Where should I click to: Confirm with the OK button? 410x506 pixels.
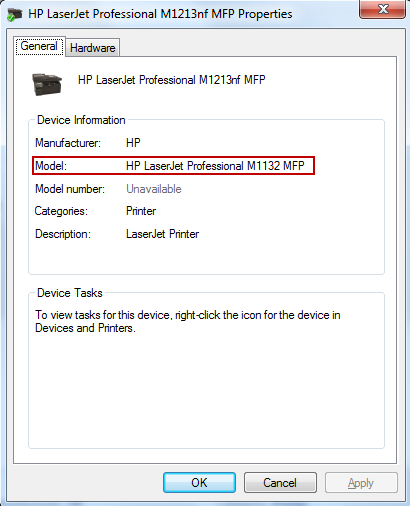point(199,482)
